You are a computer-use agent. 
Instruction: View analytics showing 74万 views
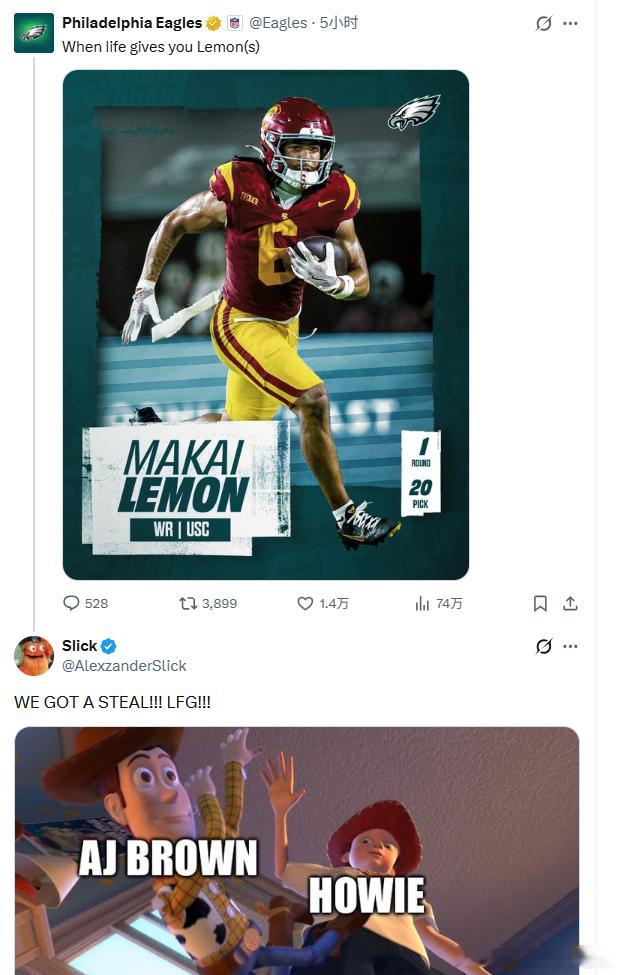pos(438,603)
